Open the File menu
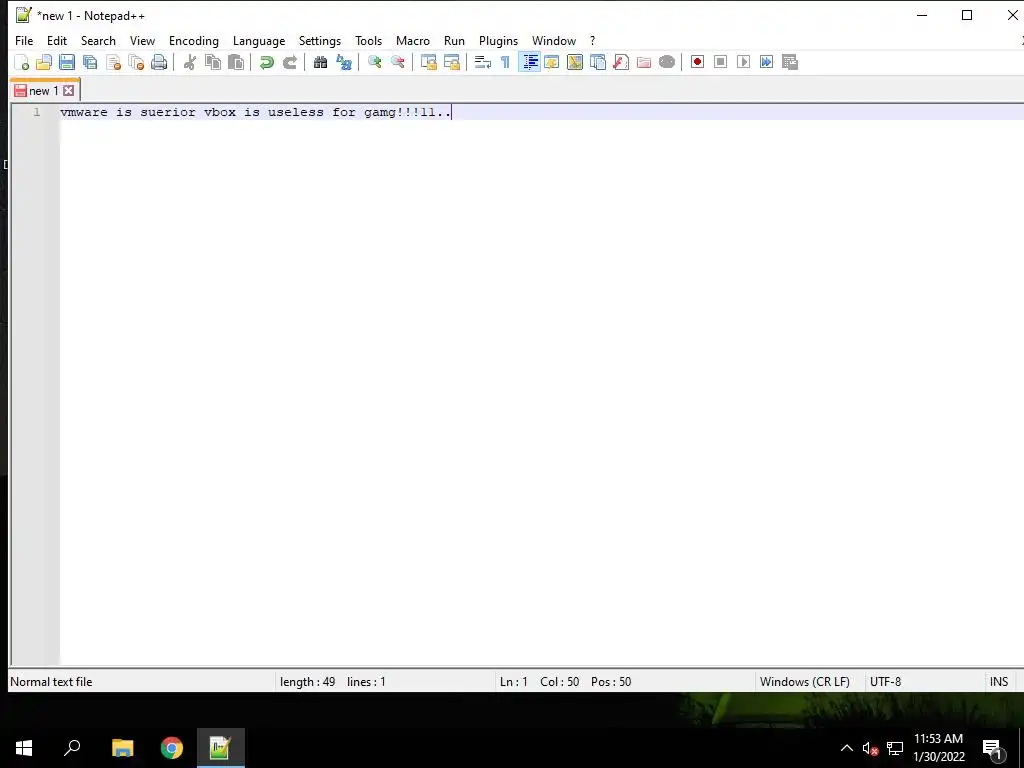This screenshot has height=768, width=1024. [24, 40]
